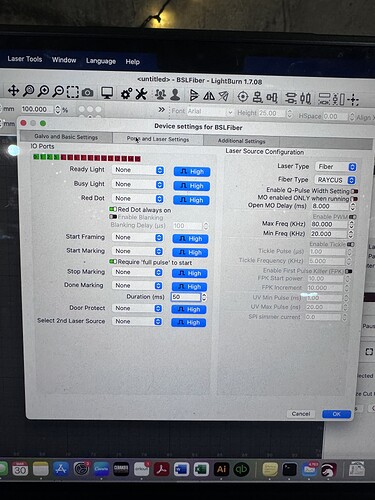Click the preview monitor icon in toolbar
This screenshot has height=500, width=375.
click(107, 93)
